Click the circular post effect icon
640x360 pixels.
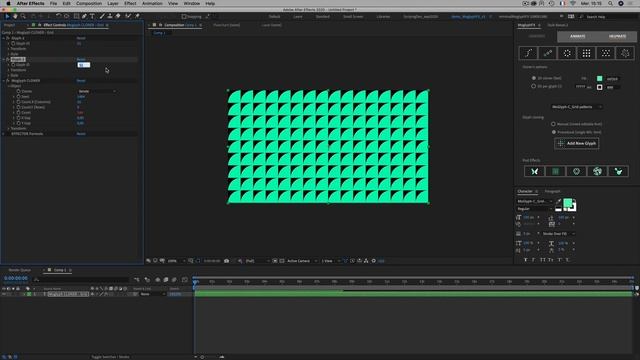[x=576, y=171]
